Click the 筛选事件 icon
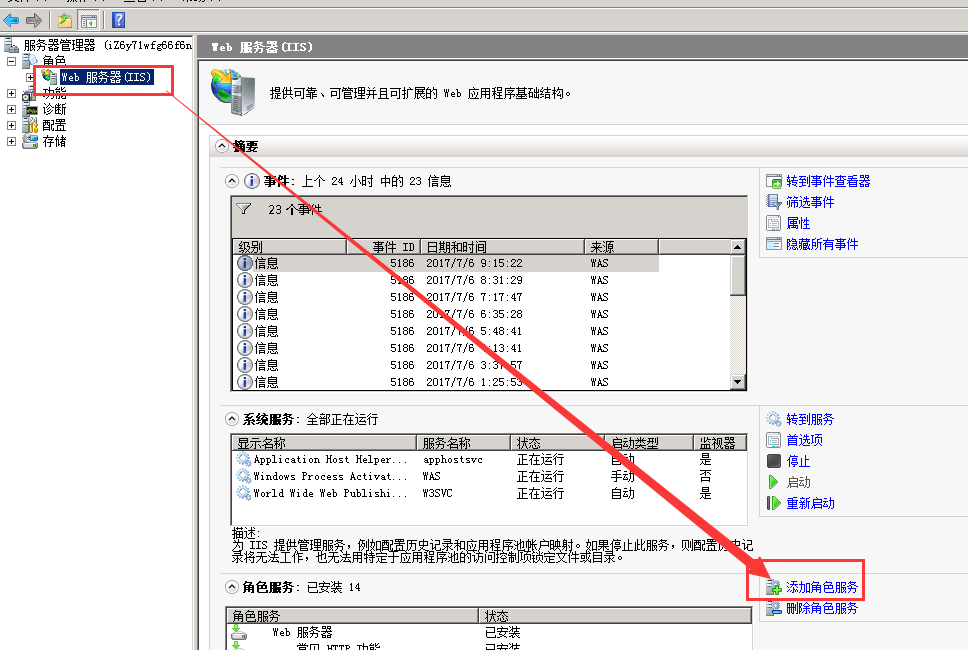This screenshot has width=968, height=650. click(774, 202)
